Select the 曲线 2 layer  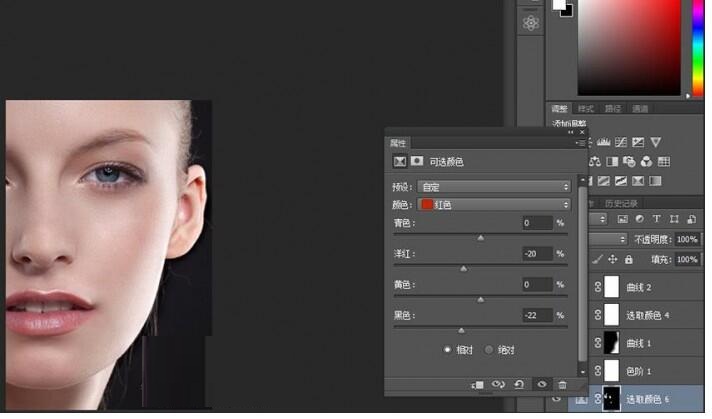(637, 288)
